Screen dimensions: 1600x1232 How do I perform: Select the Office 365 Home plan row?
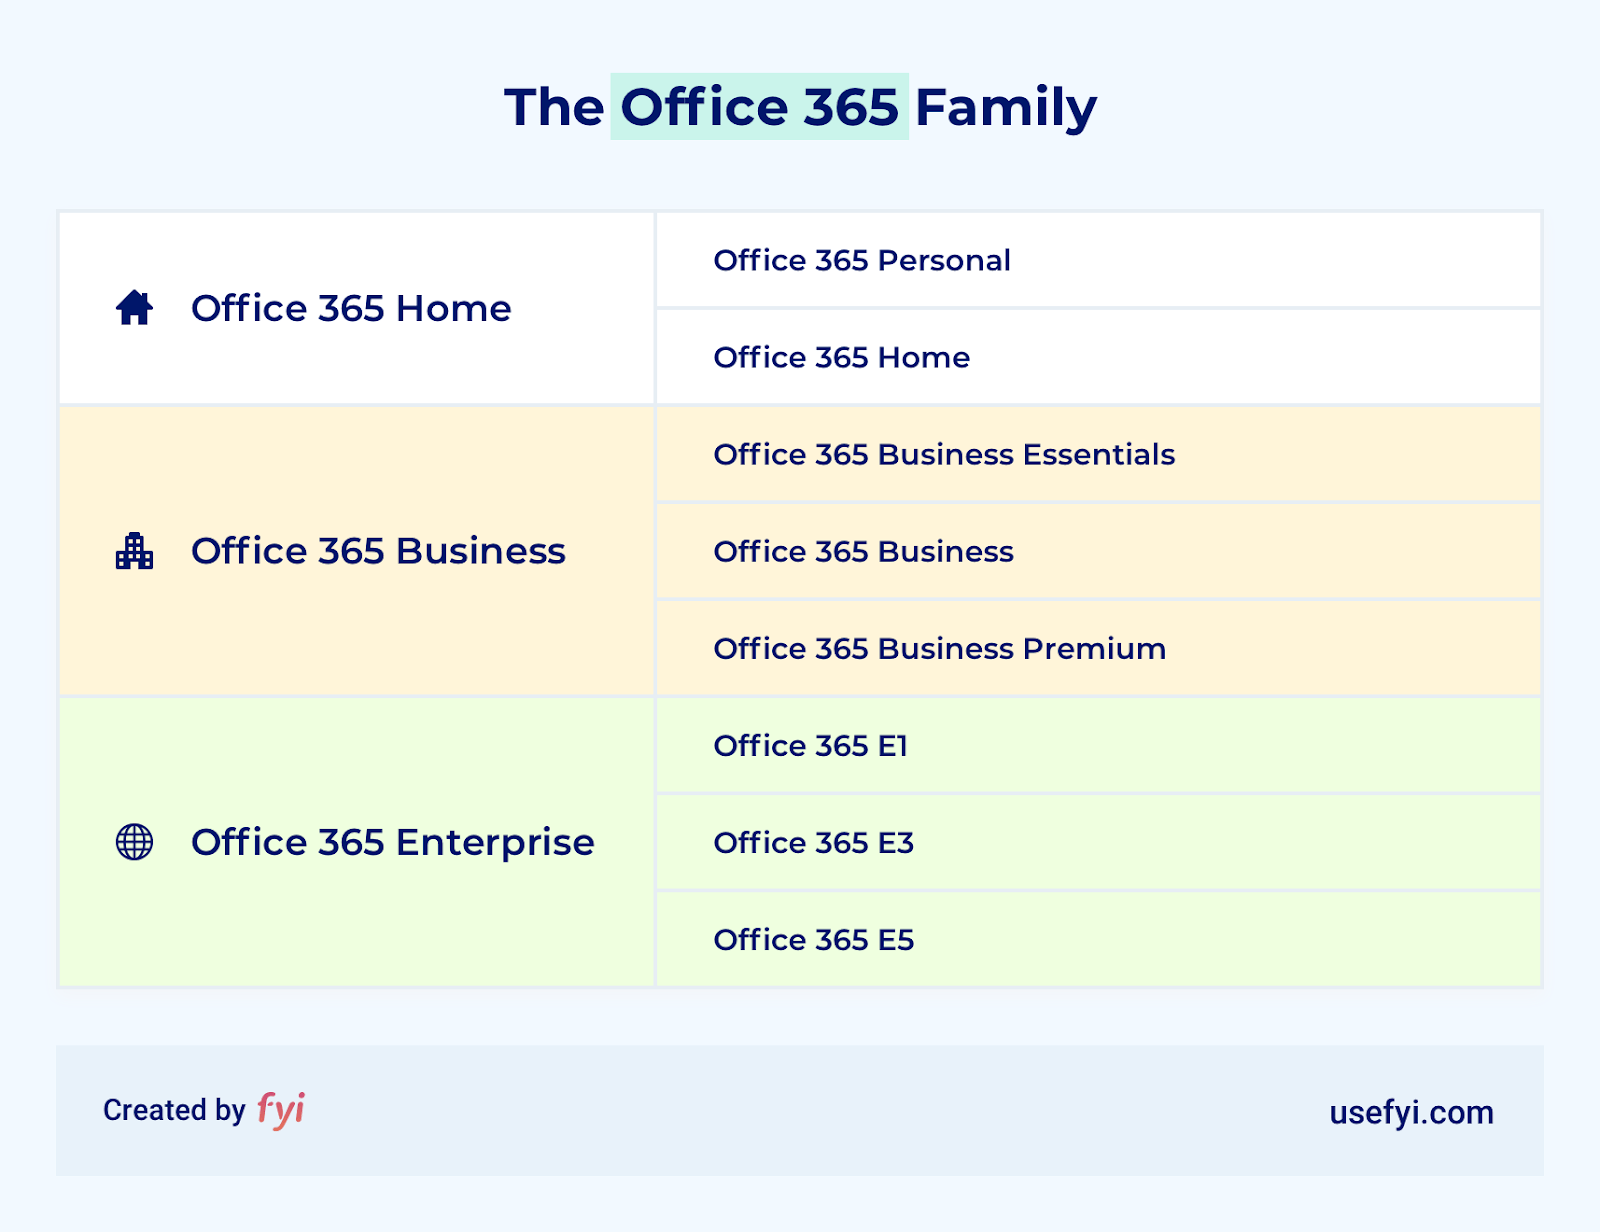[x=841, y=357]
